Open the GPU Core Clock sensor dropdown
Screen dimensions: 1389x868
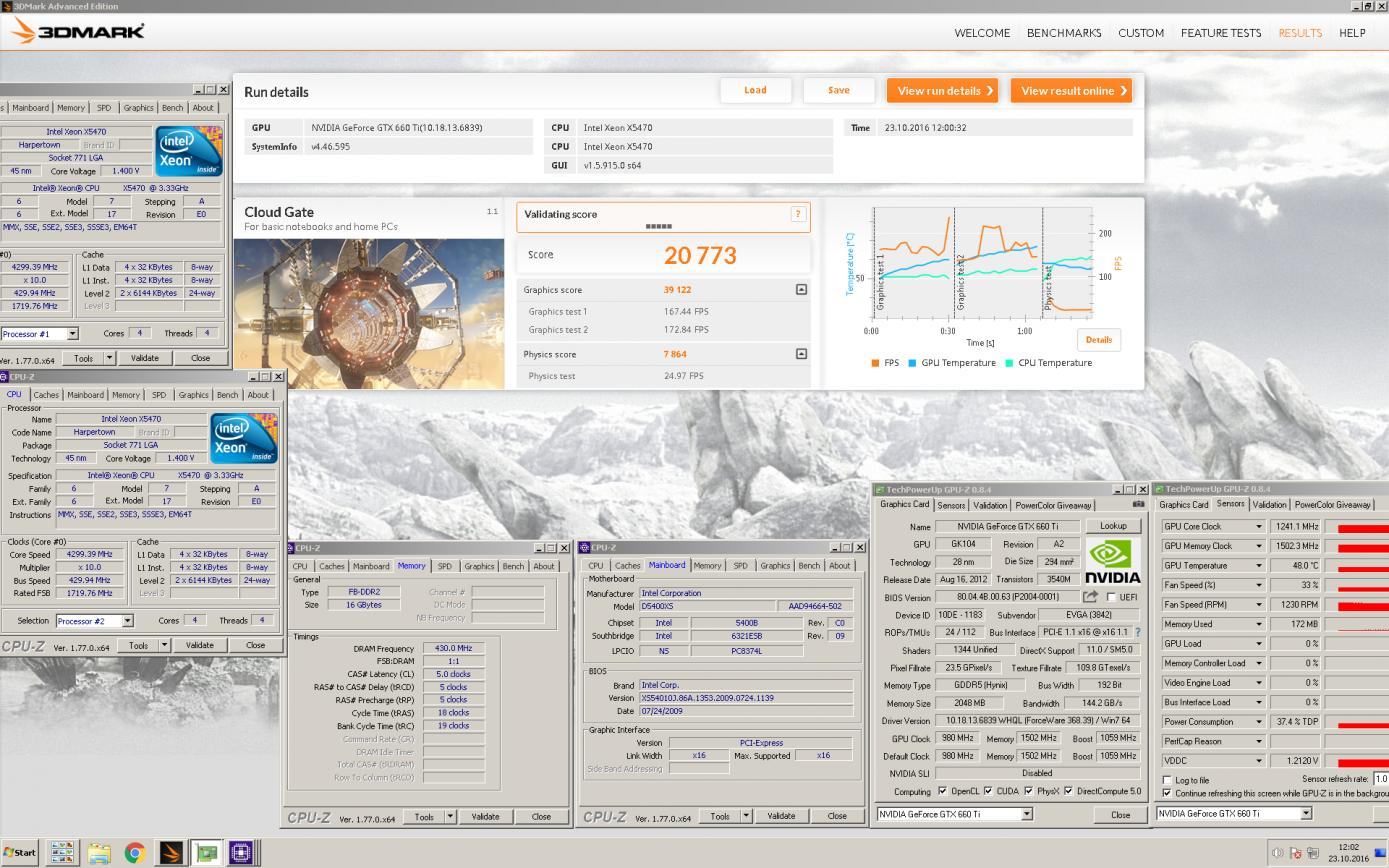[1259, 526]
